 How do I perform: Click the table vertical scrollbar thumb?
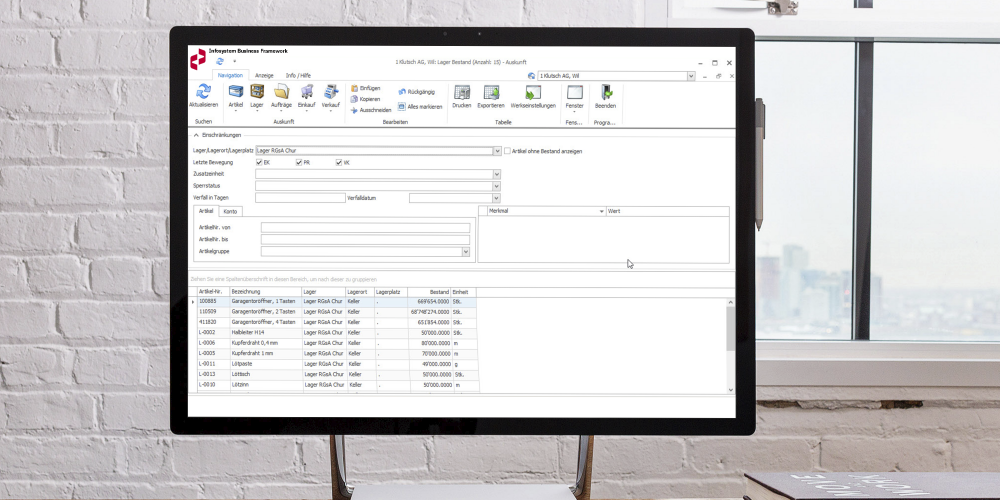click(730, 328)
